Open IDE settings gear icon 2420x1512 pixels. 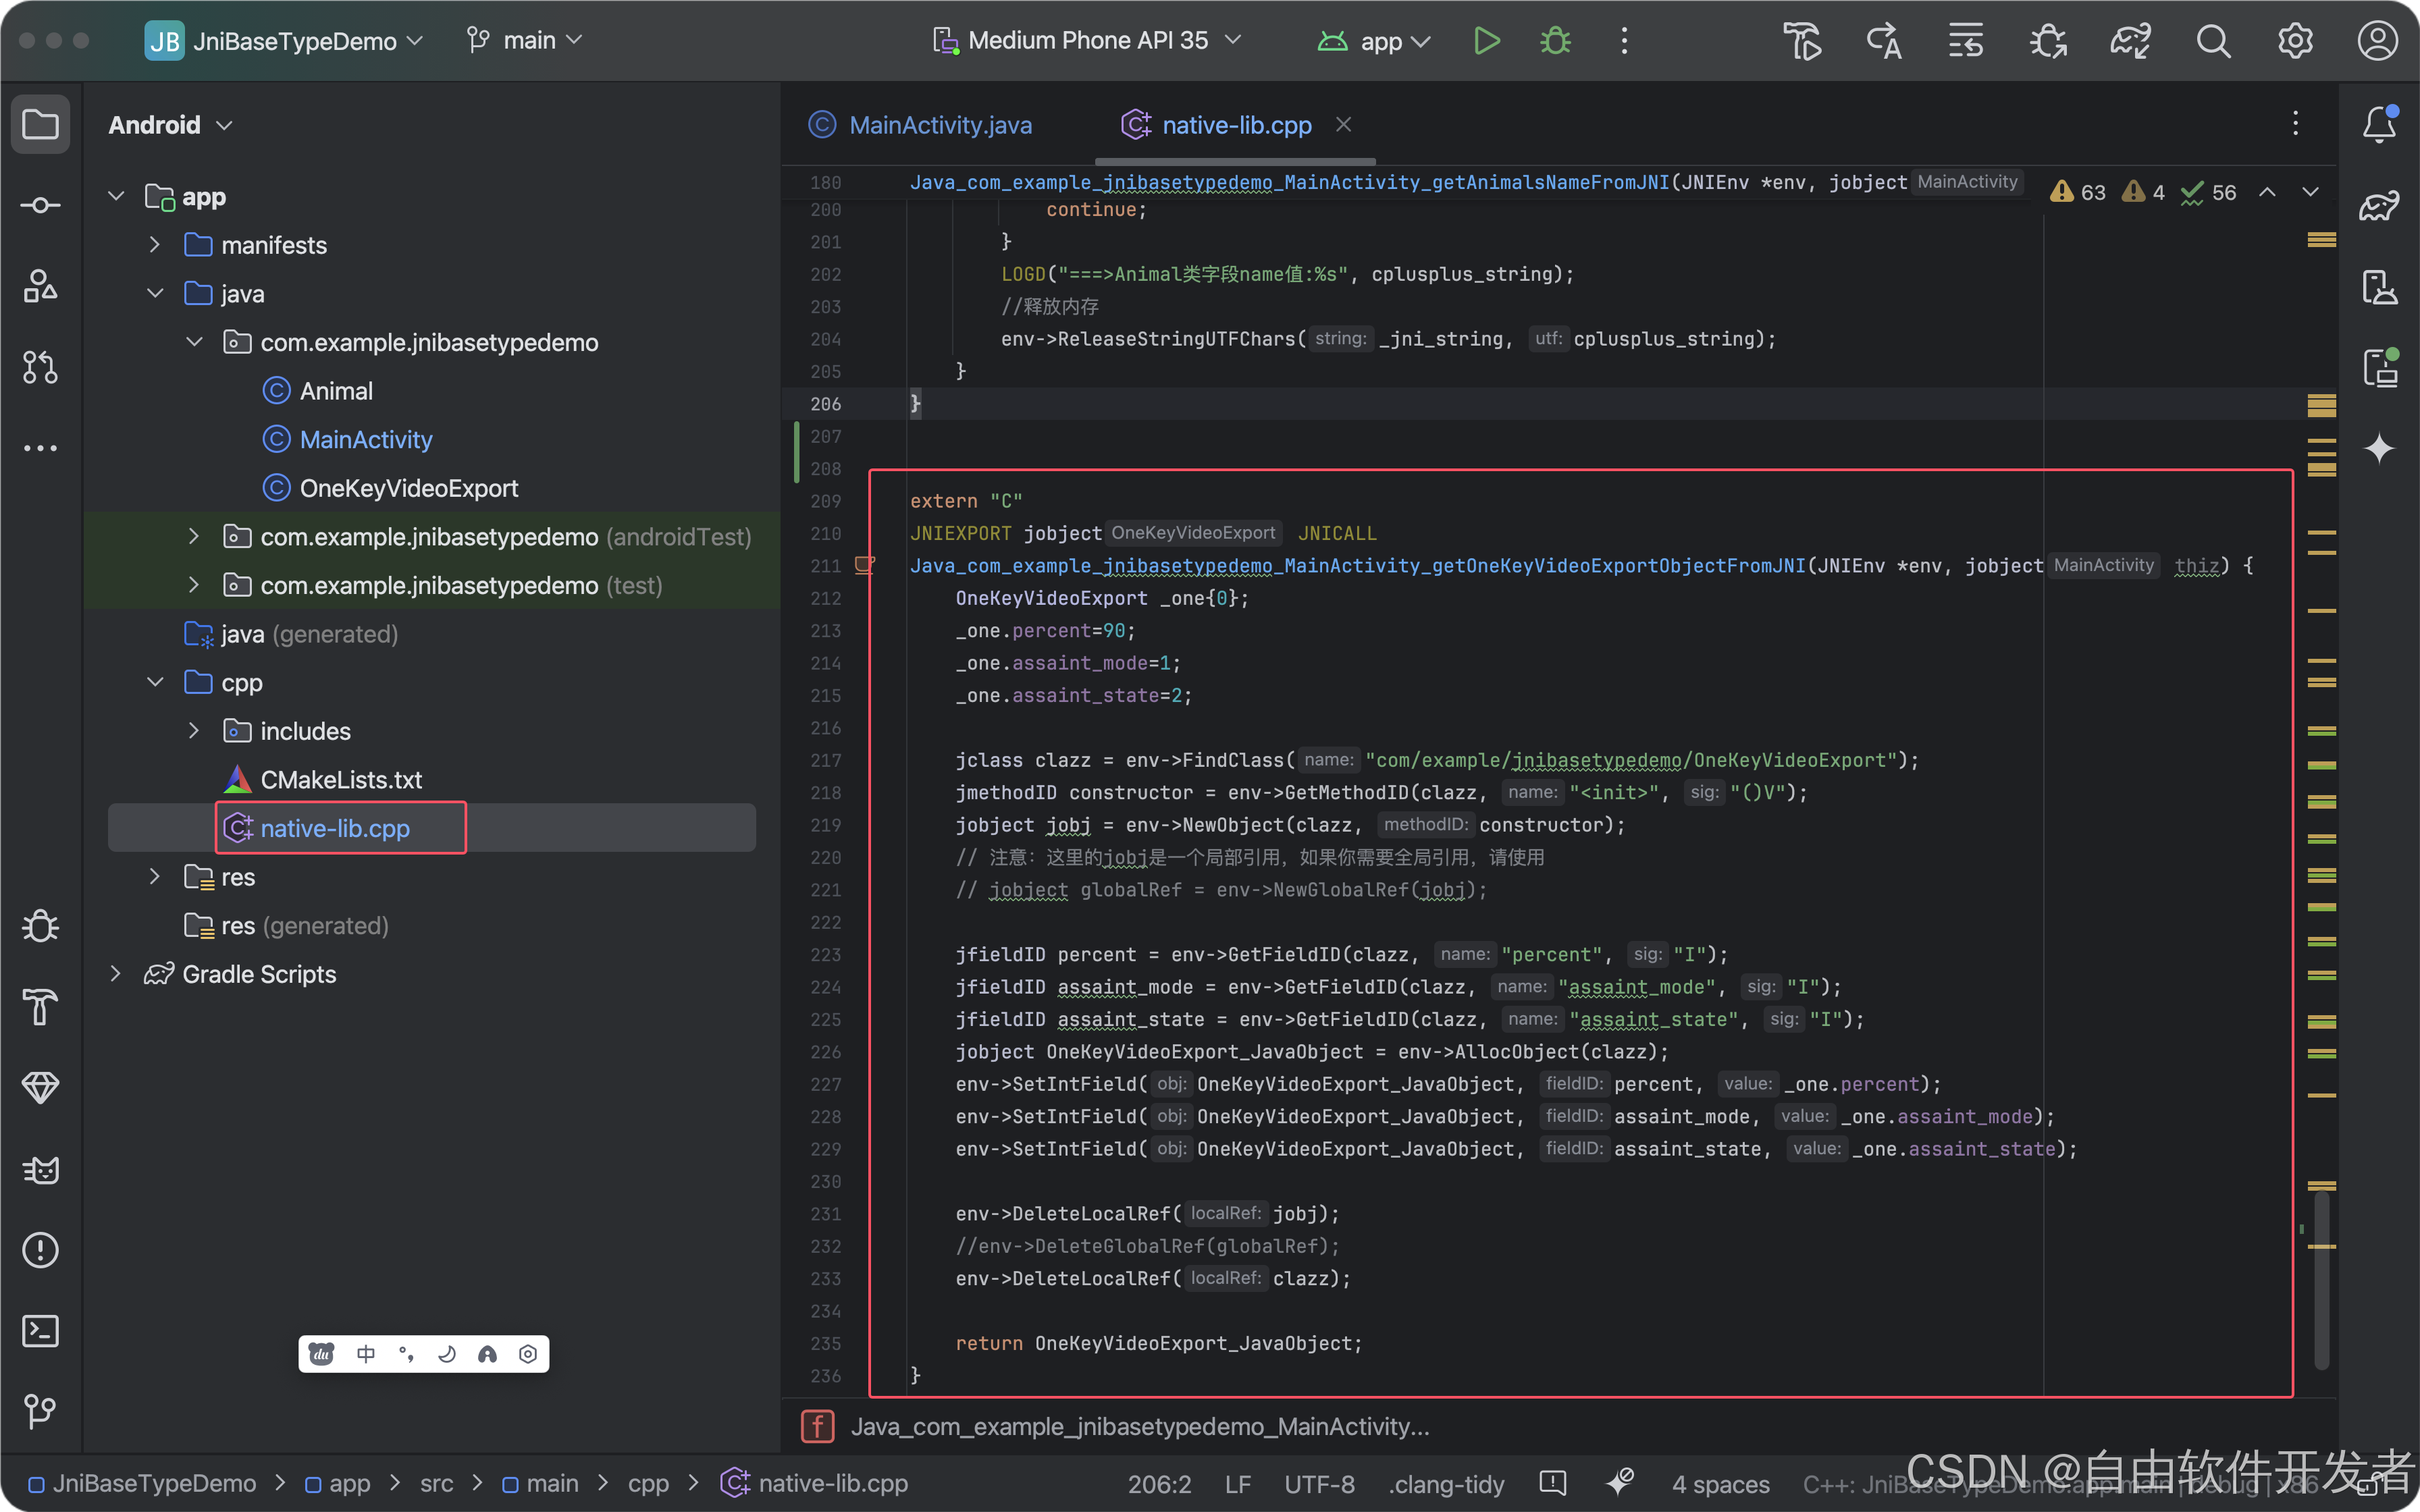(x=2295, y=41)
